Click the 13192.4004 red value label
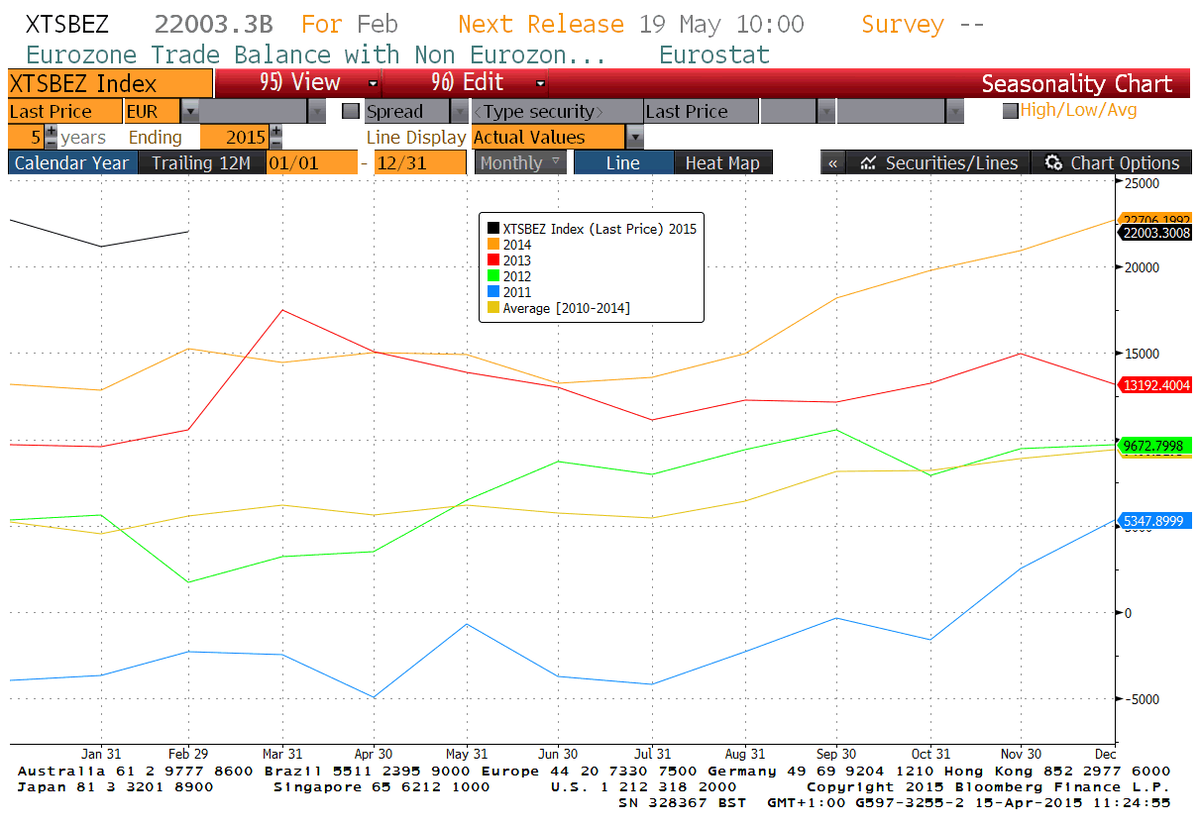Screen dimensions: 1200x826 [x=1156, y=384]
